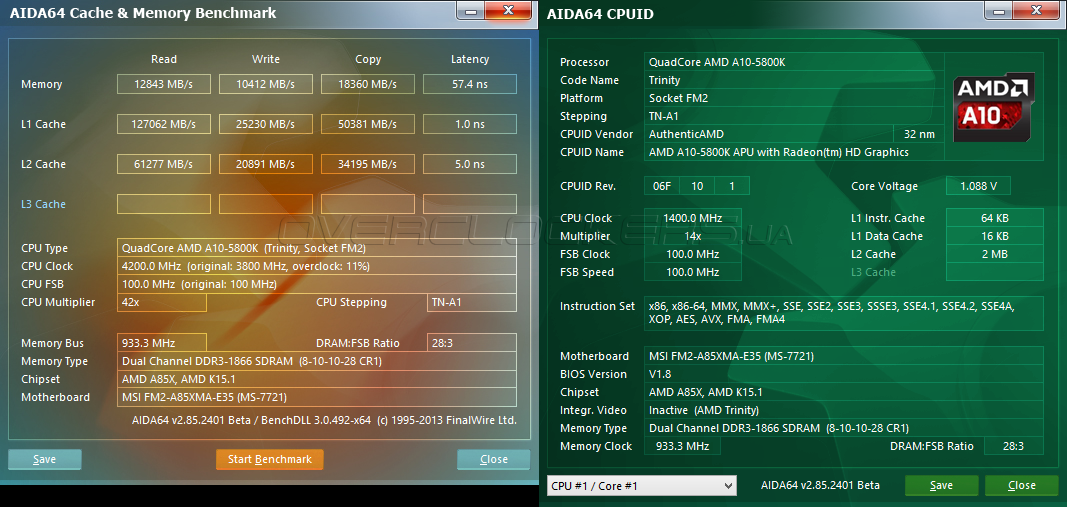Viewport: 1067px width, 507px height.
Task: Select CPU FSB value in benchmark window
Action: 316,284
